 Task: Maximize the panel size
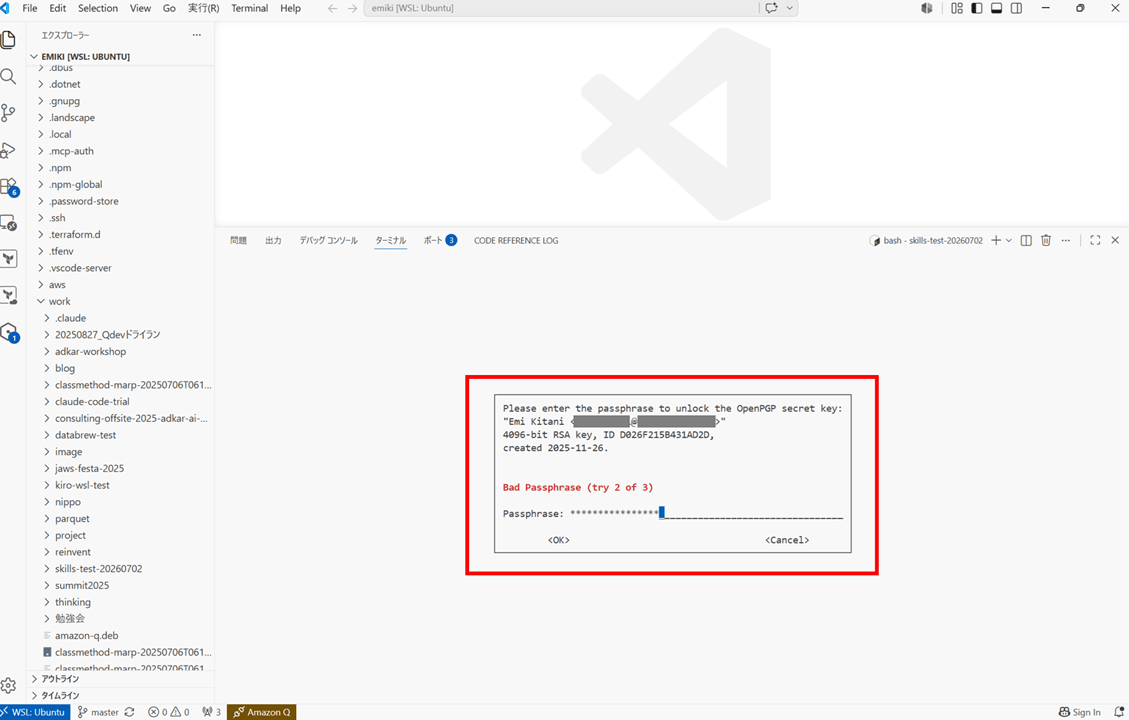[x=1095, y=240]
